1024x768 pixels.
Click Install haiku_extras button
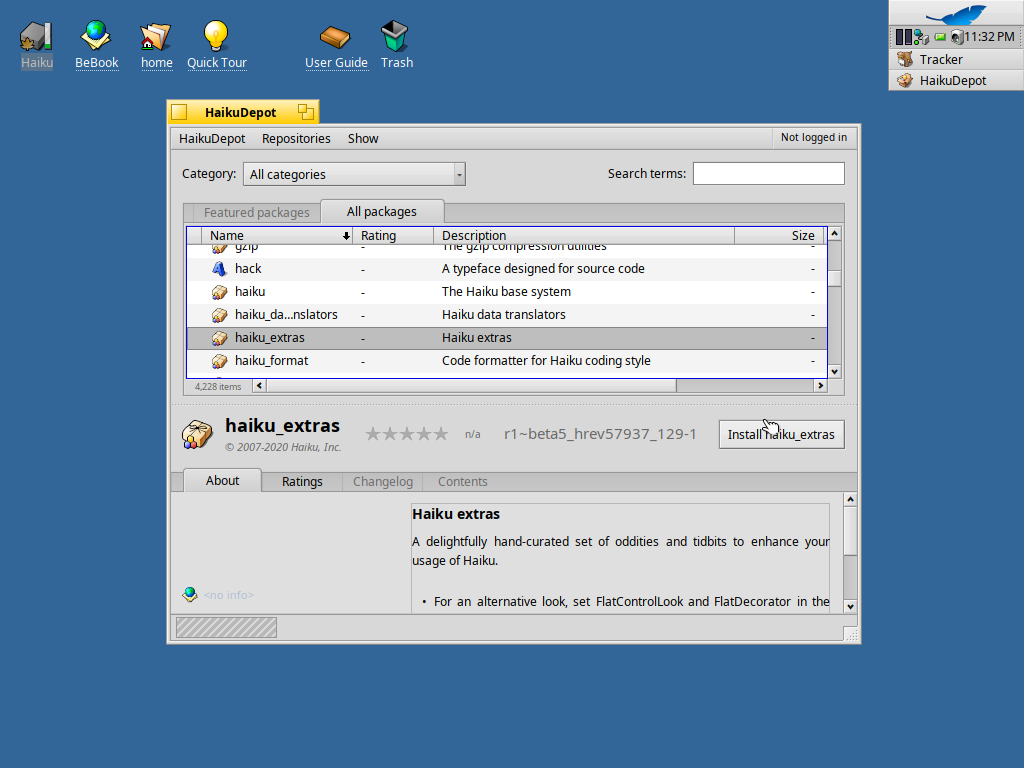pyautogui.click(x=782, y=434)
